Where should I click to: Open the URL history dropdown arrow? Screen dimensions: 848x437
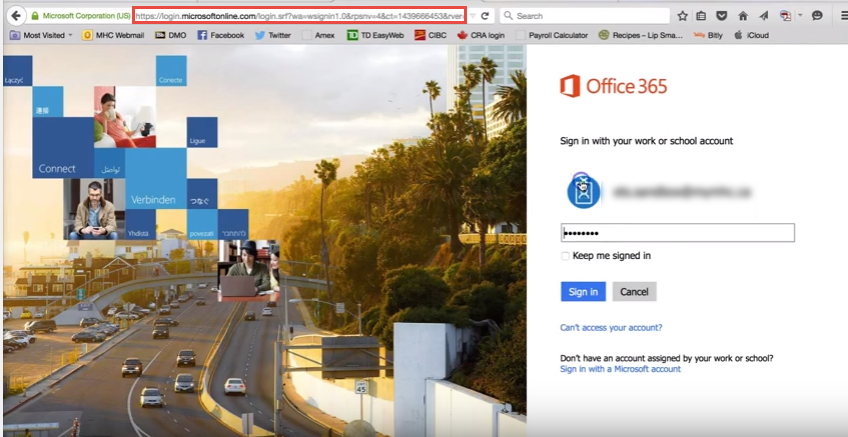click(x=472, y=16)
